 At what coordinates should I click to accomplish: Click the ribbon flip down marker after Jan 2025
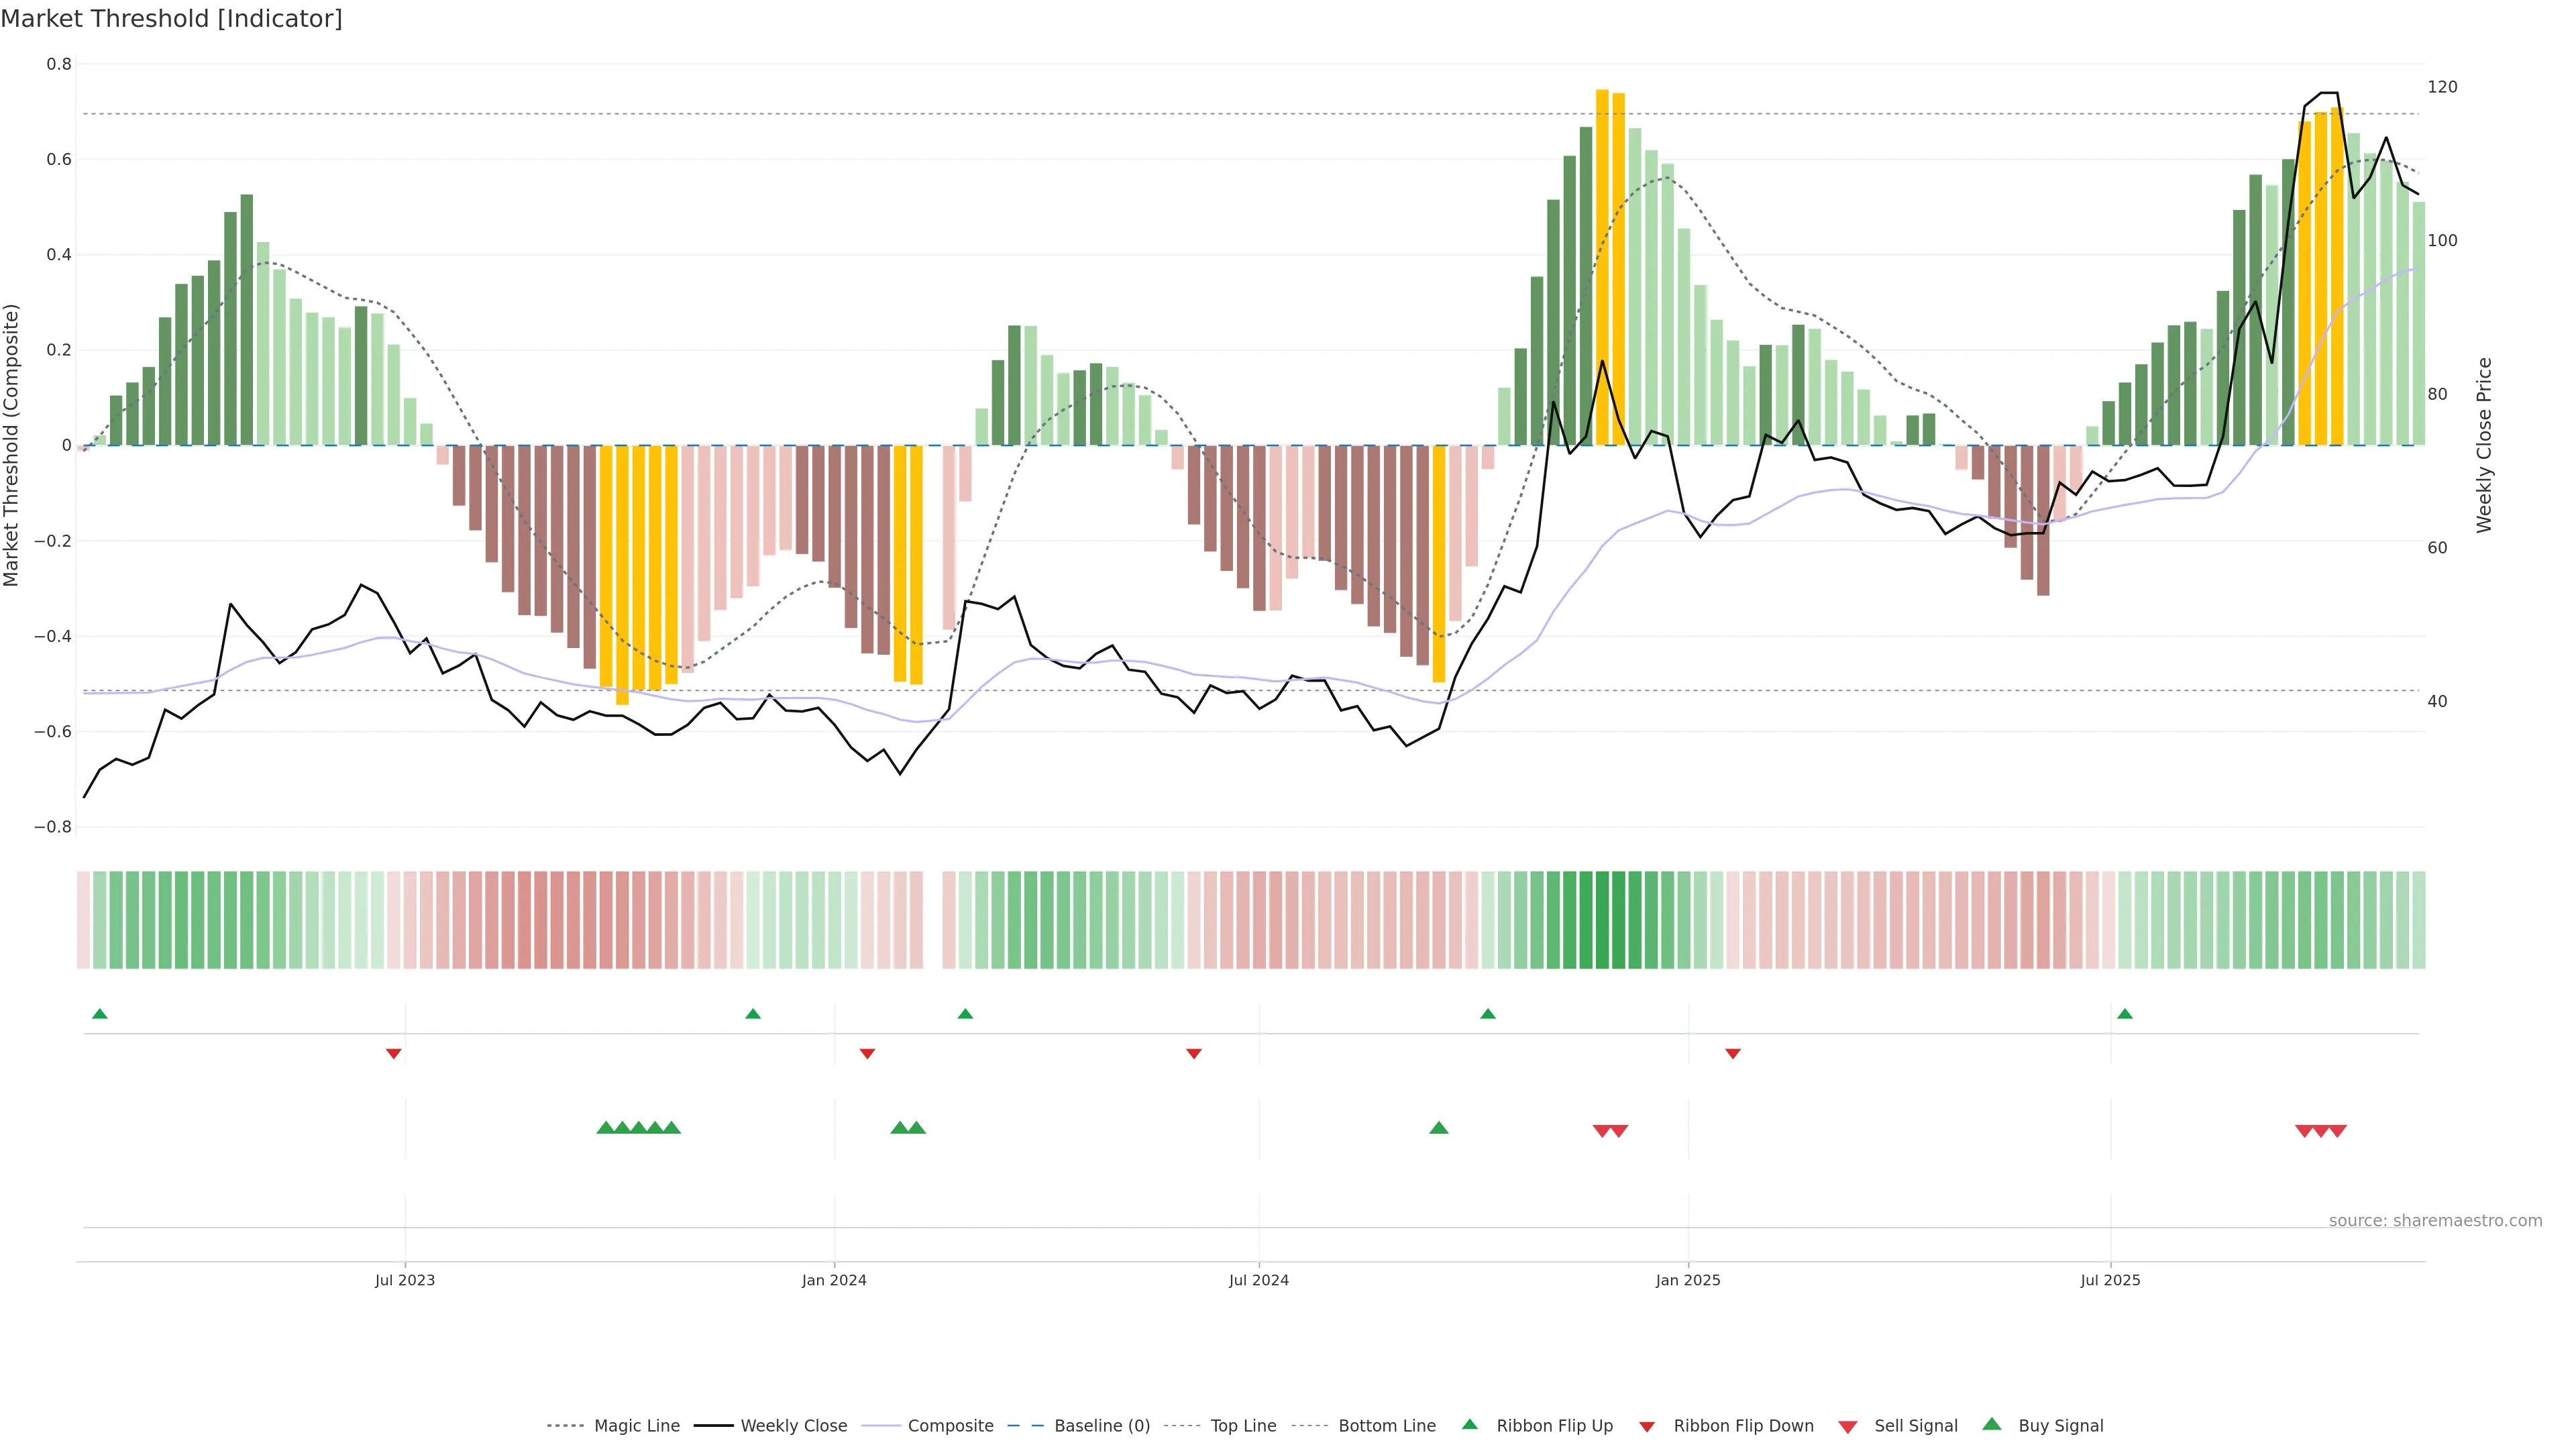click(x=1732, y=1053)
